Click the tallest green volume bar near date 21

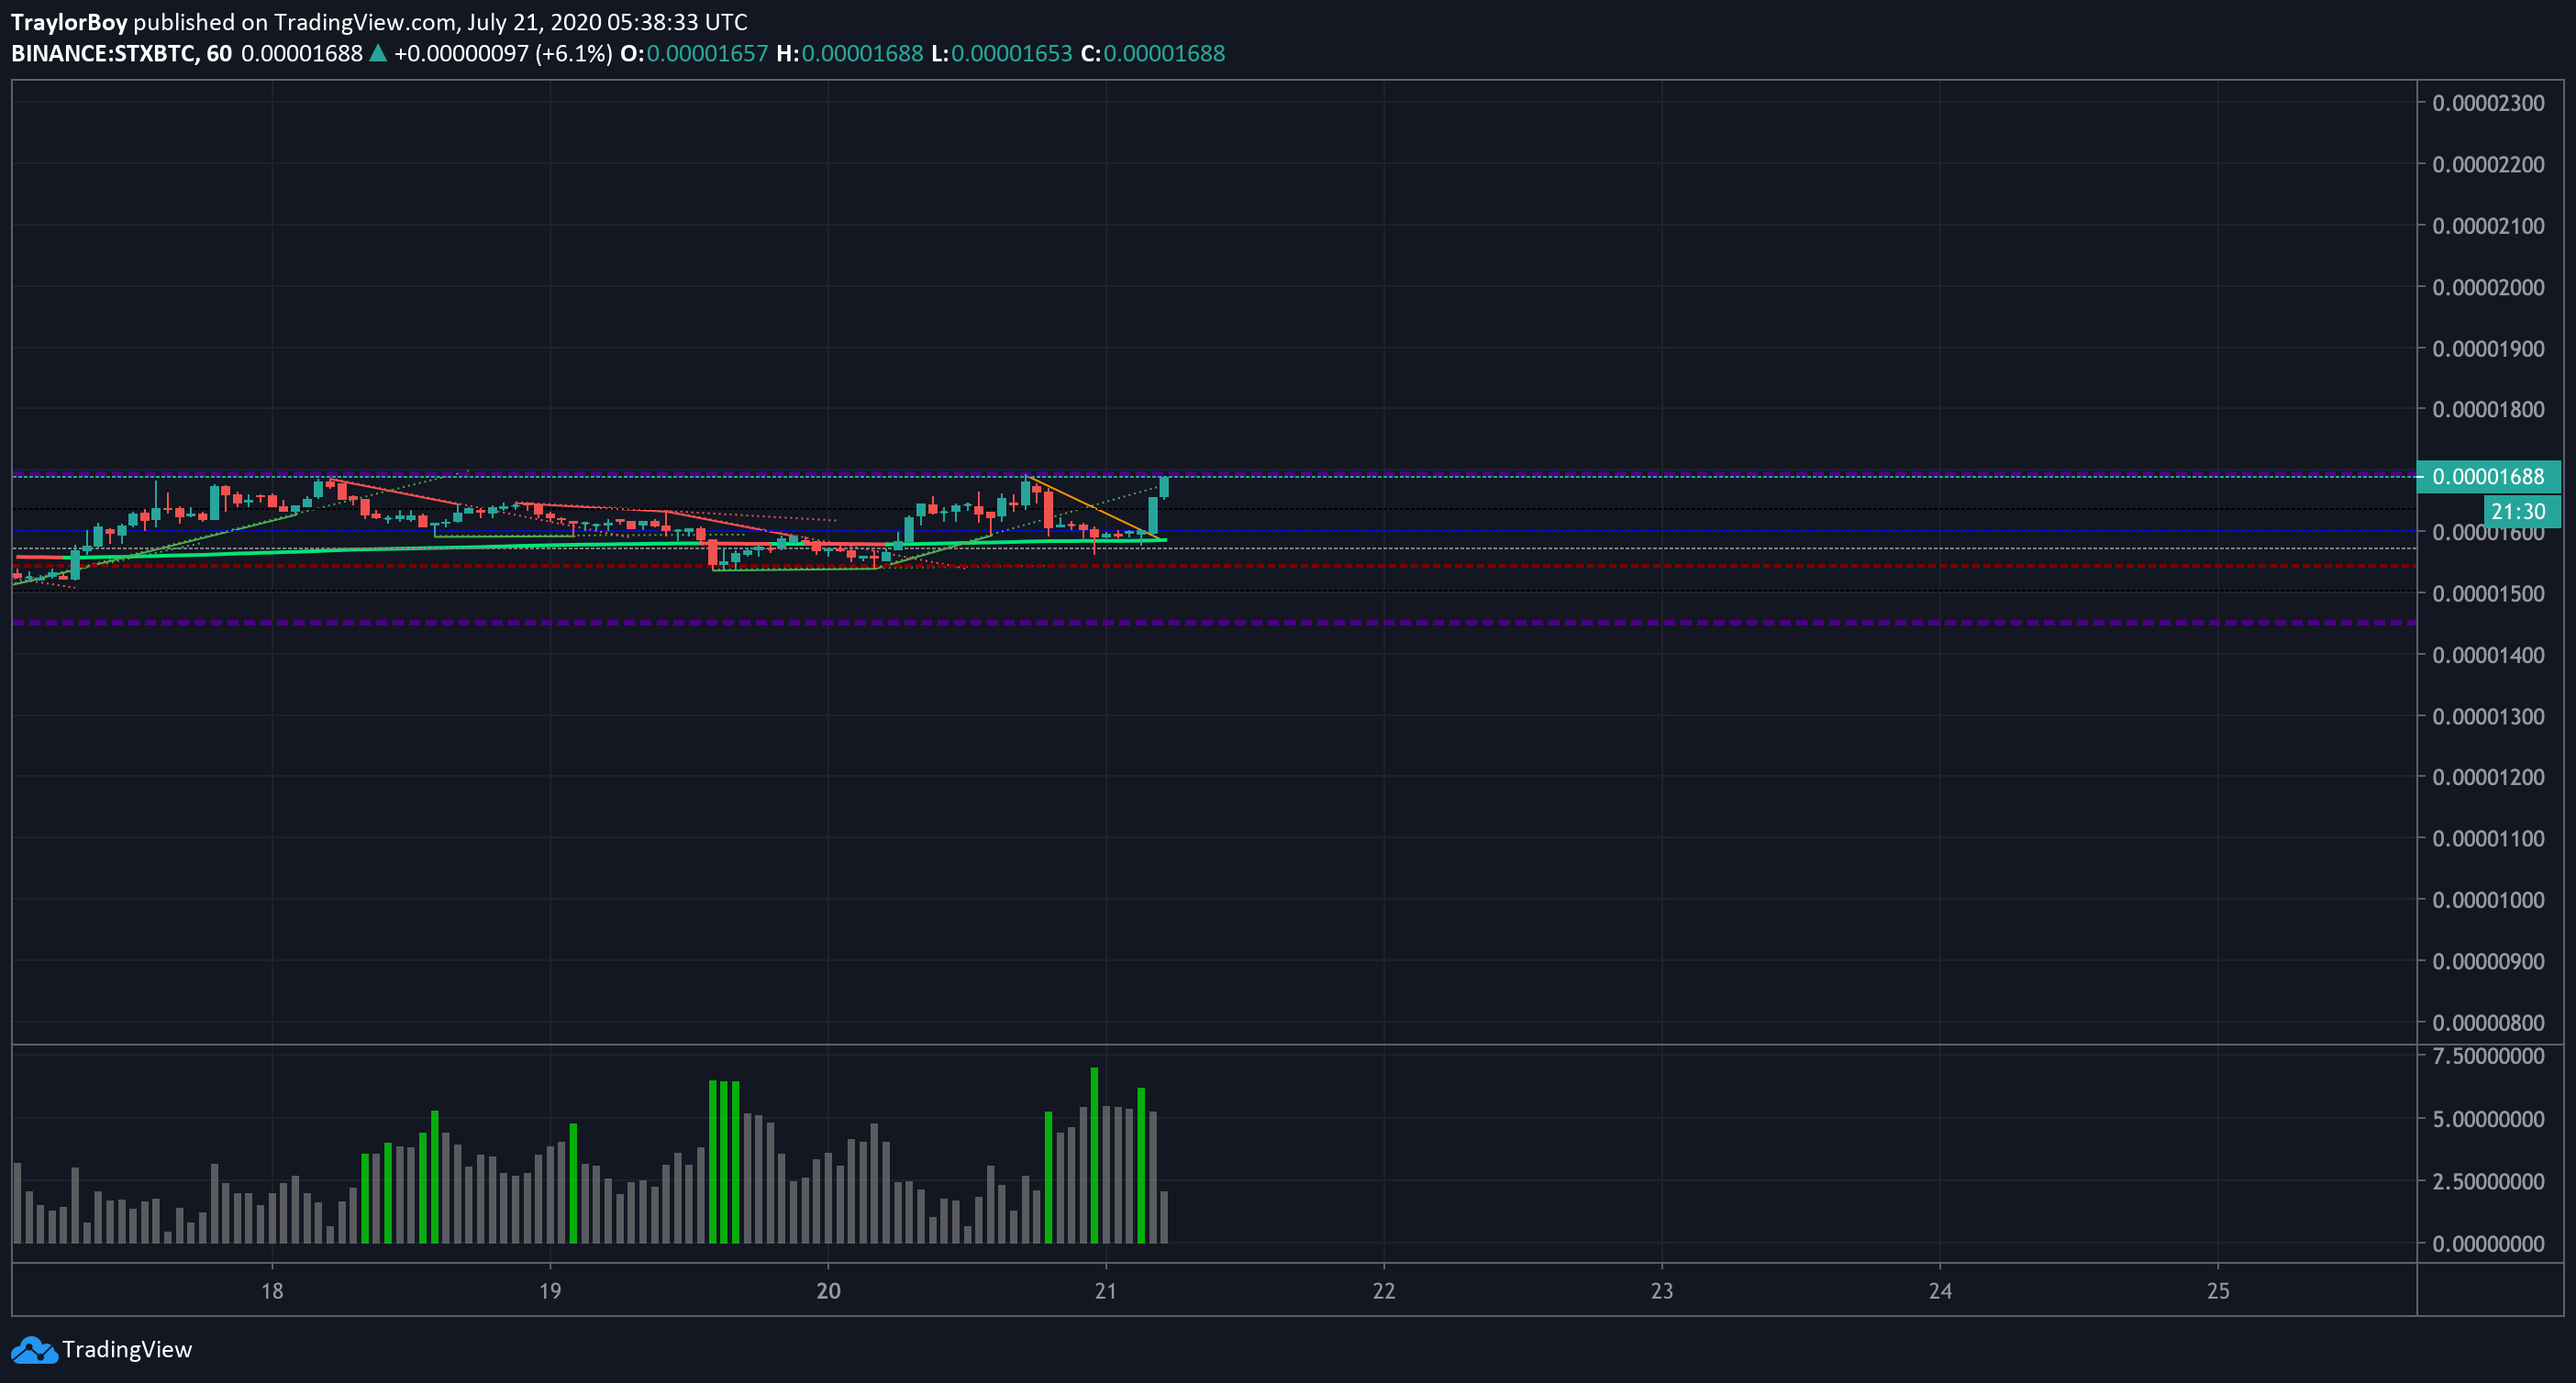click(1094, 1155)
